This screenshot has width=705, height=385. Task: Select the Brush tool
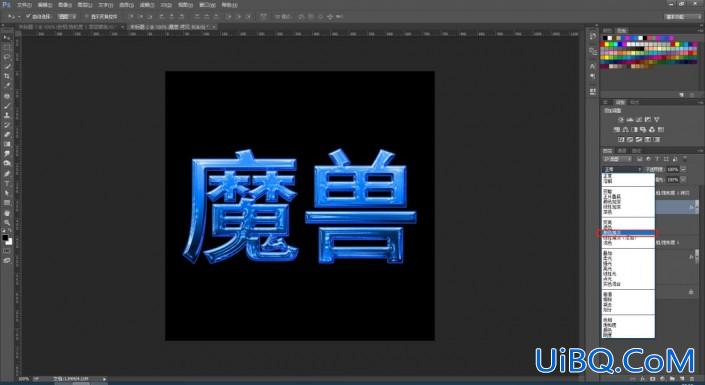click(x=7, y=106)
